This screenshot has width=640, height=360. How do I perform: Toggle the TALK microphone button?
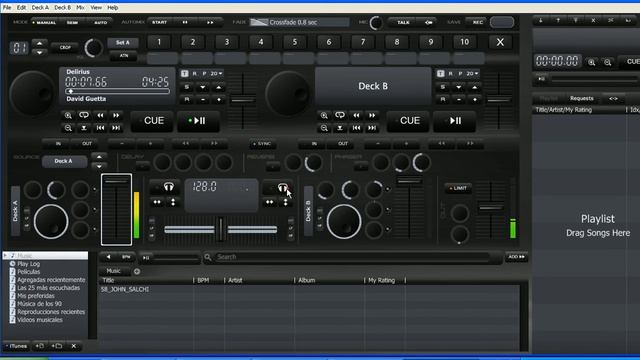click(x=403, y=22)
